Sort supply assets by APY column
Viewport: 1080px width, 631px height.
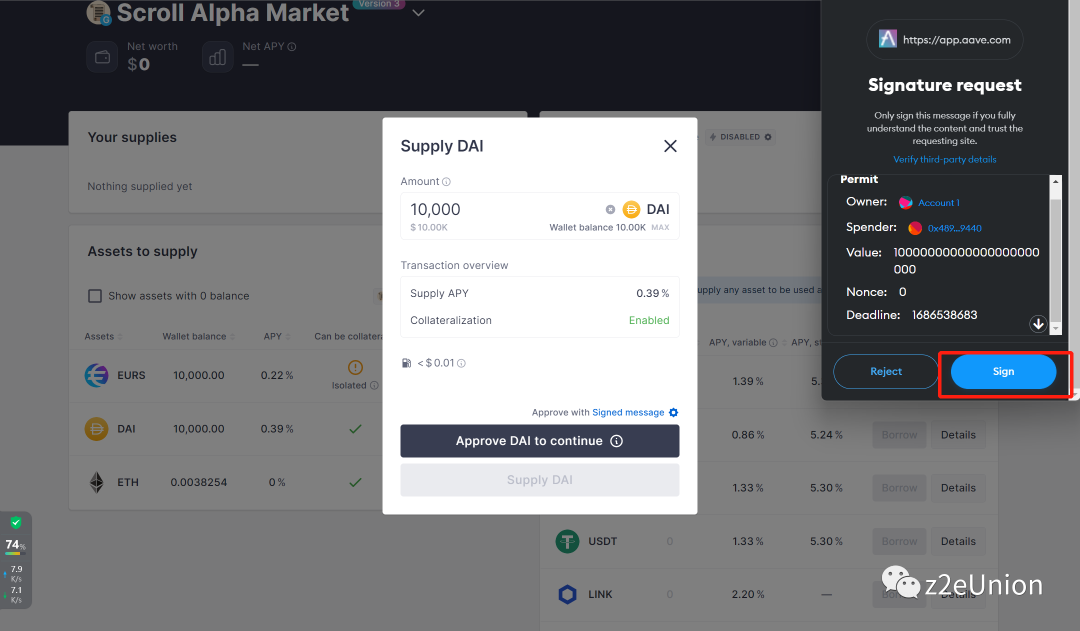(x=273, y=337)
